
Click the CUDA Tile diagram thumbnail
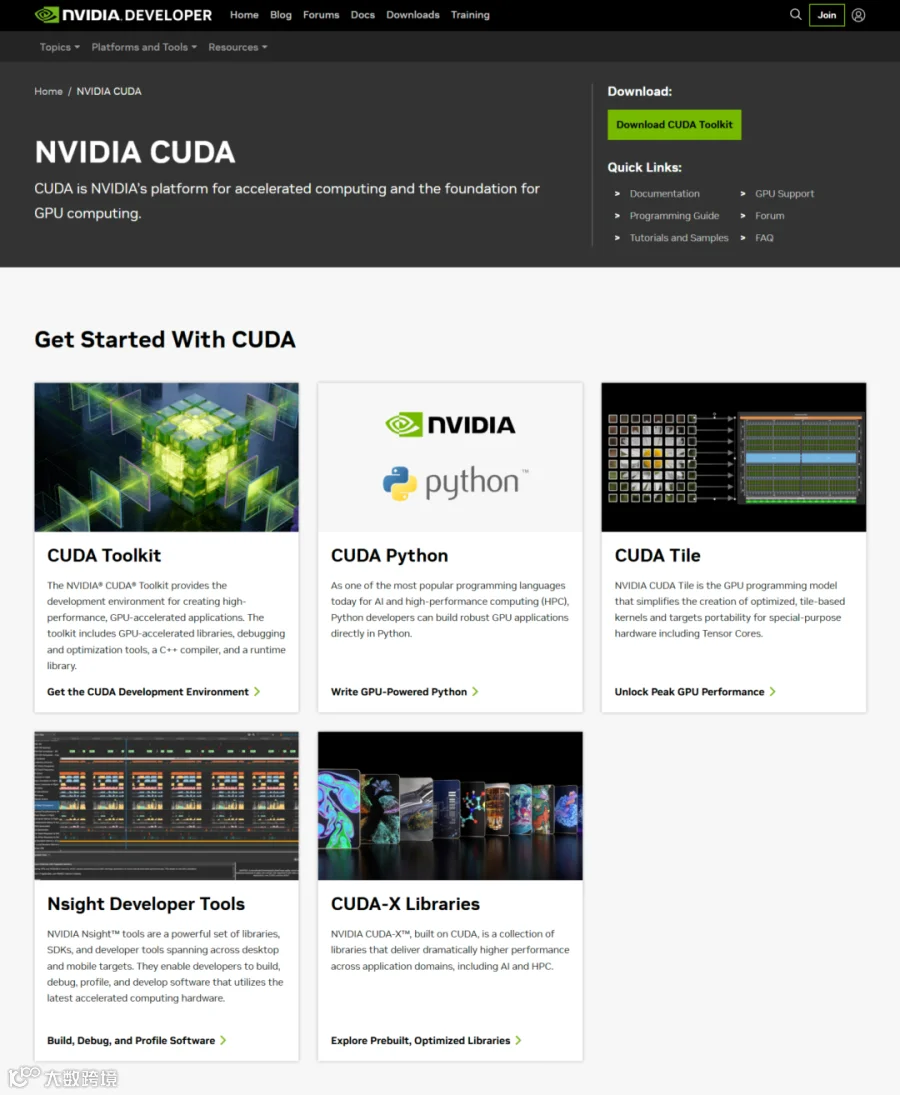click(x=734, y=457)
